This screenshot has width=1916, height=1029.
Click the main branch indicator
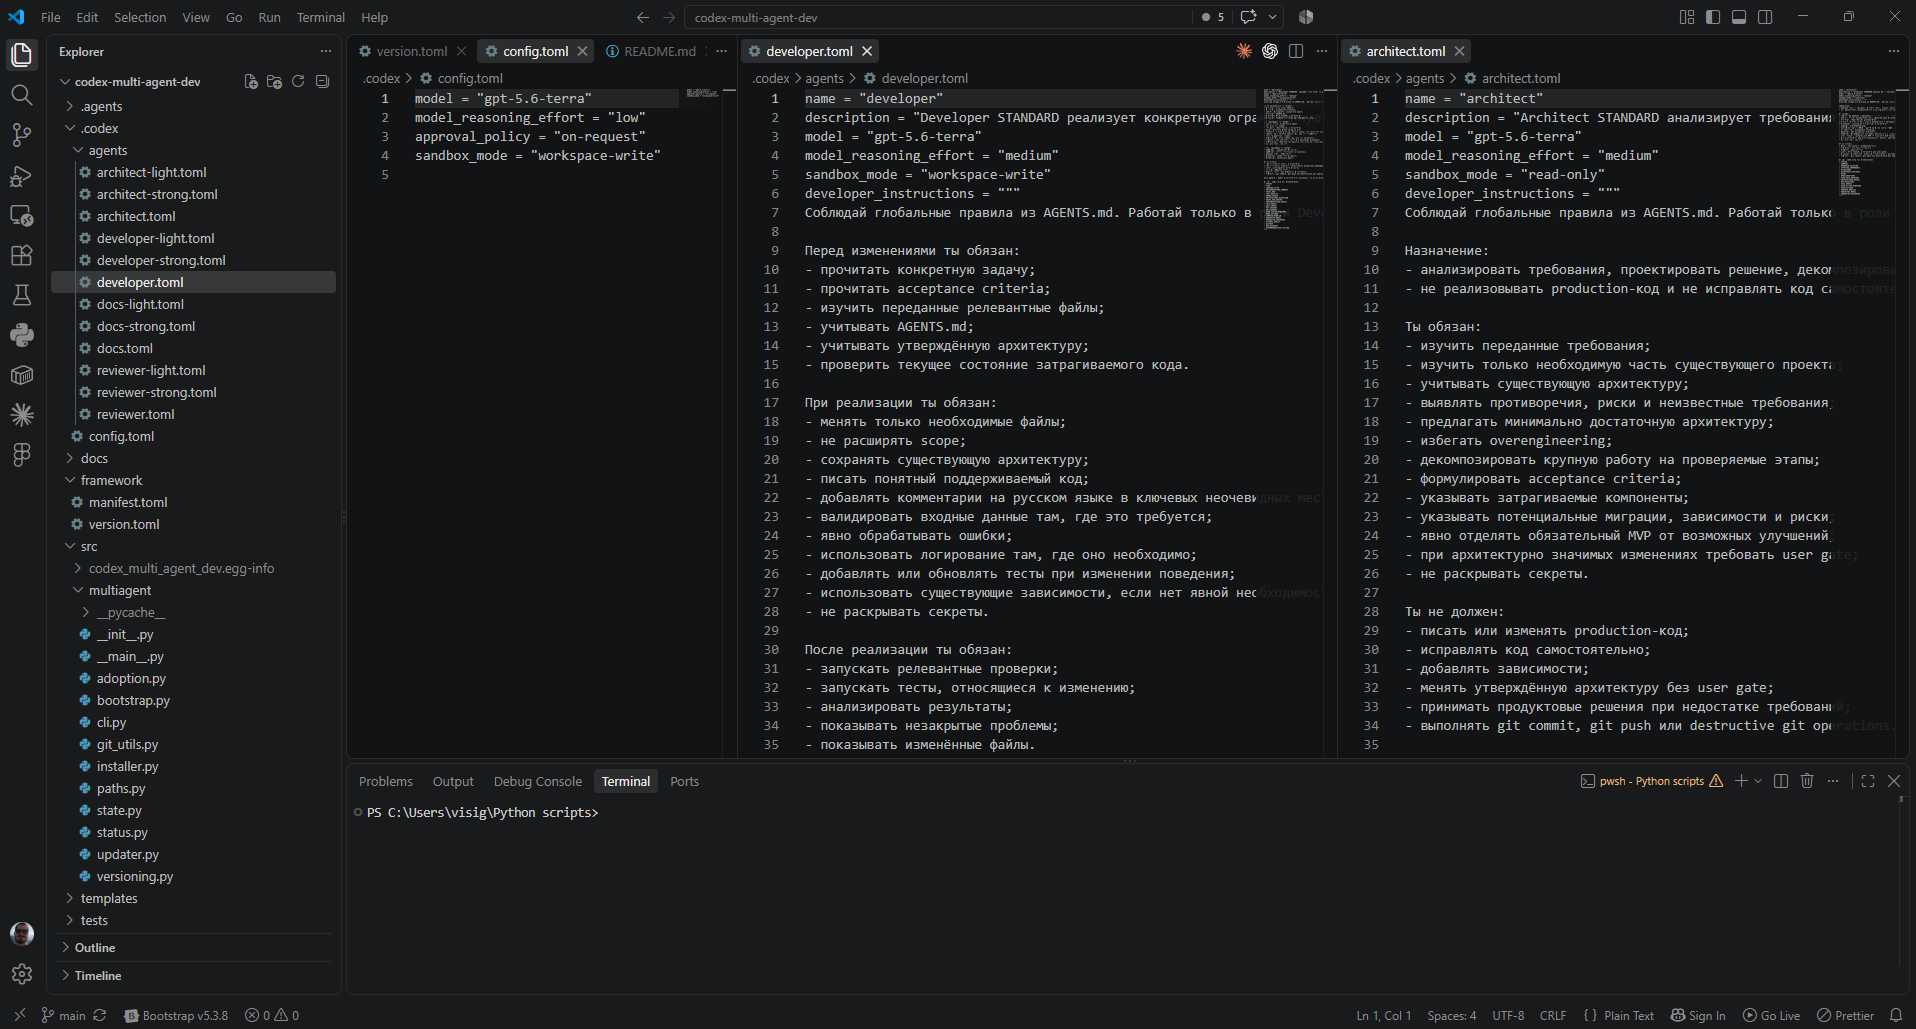(63, 1015)
